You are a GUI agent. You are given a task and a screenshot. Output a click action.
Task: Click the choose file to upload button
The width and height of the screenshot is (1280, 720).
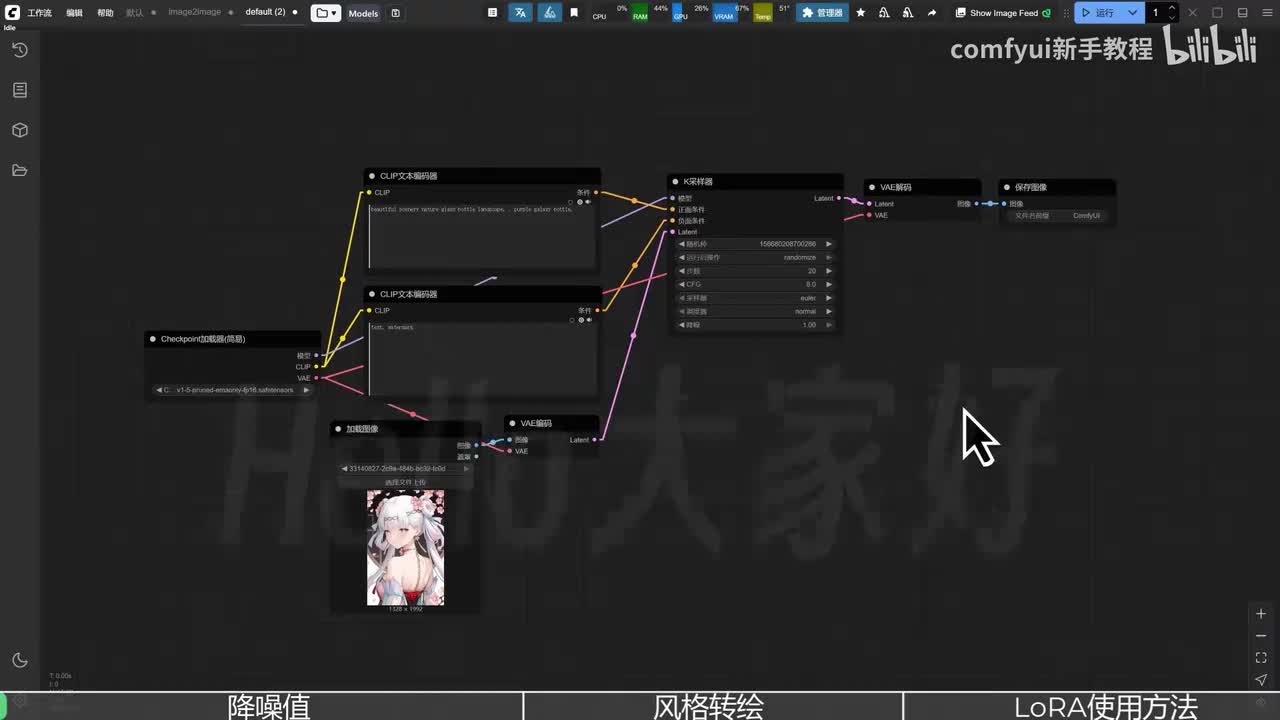pyautogui.click(x=406, y=482)
